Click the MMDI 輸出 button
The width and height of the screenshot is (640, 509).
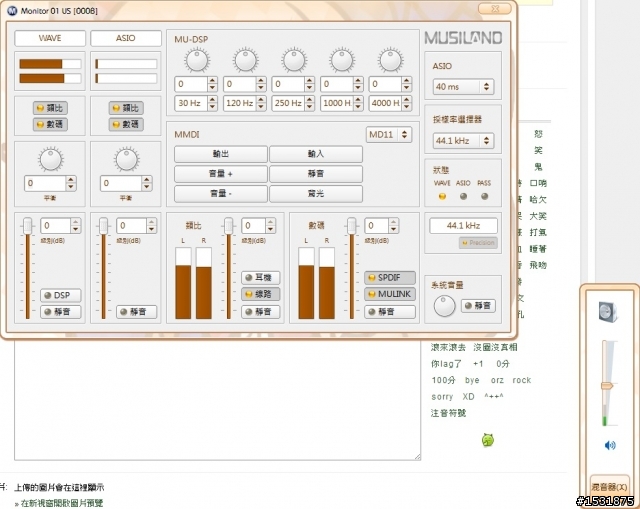pyautogui.click(x=221, y=154)
